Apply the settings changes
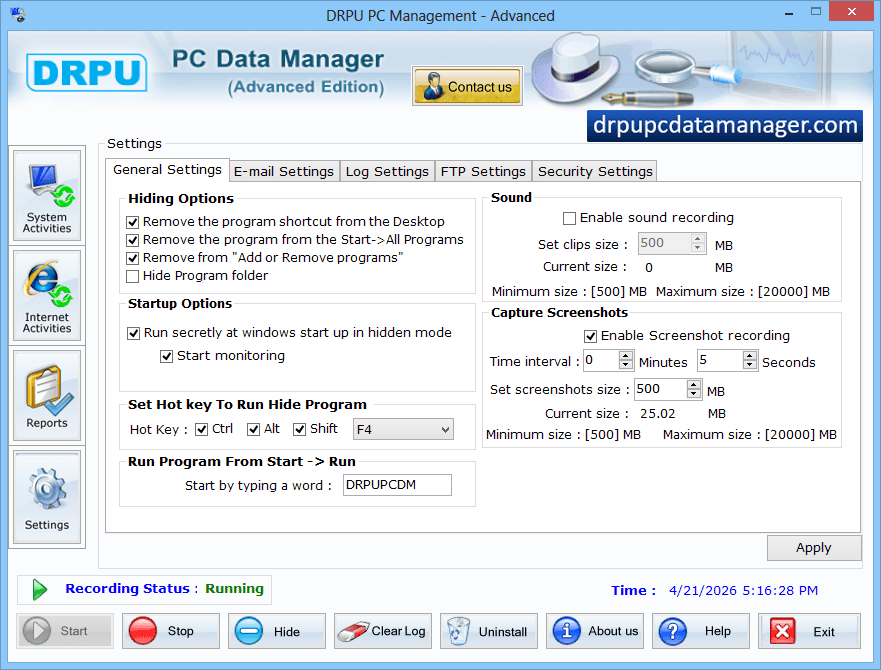Viewport: 881px width, 670px height. [x=814, y=547]
